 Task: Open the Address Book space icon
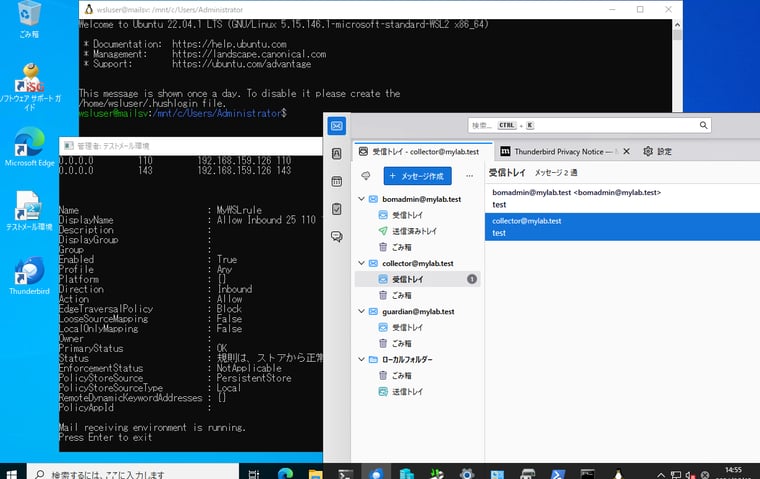click(x=336, y=154)
